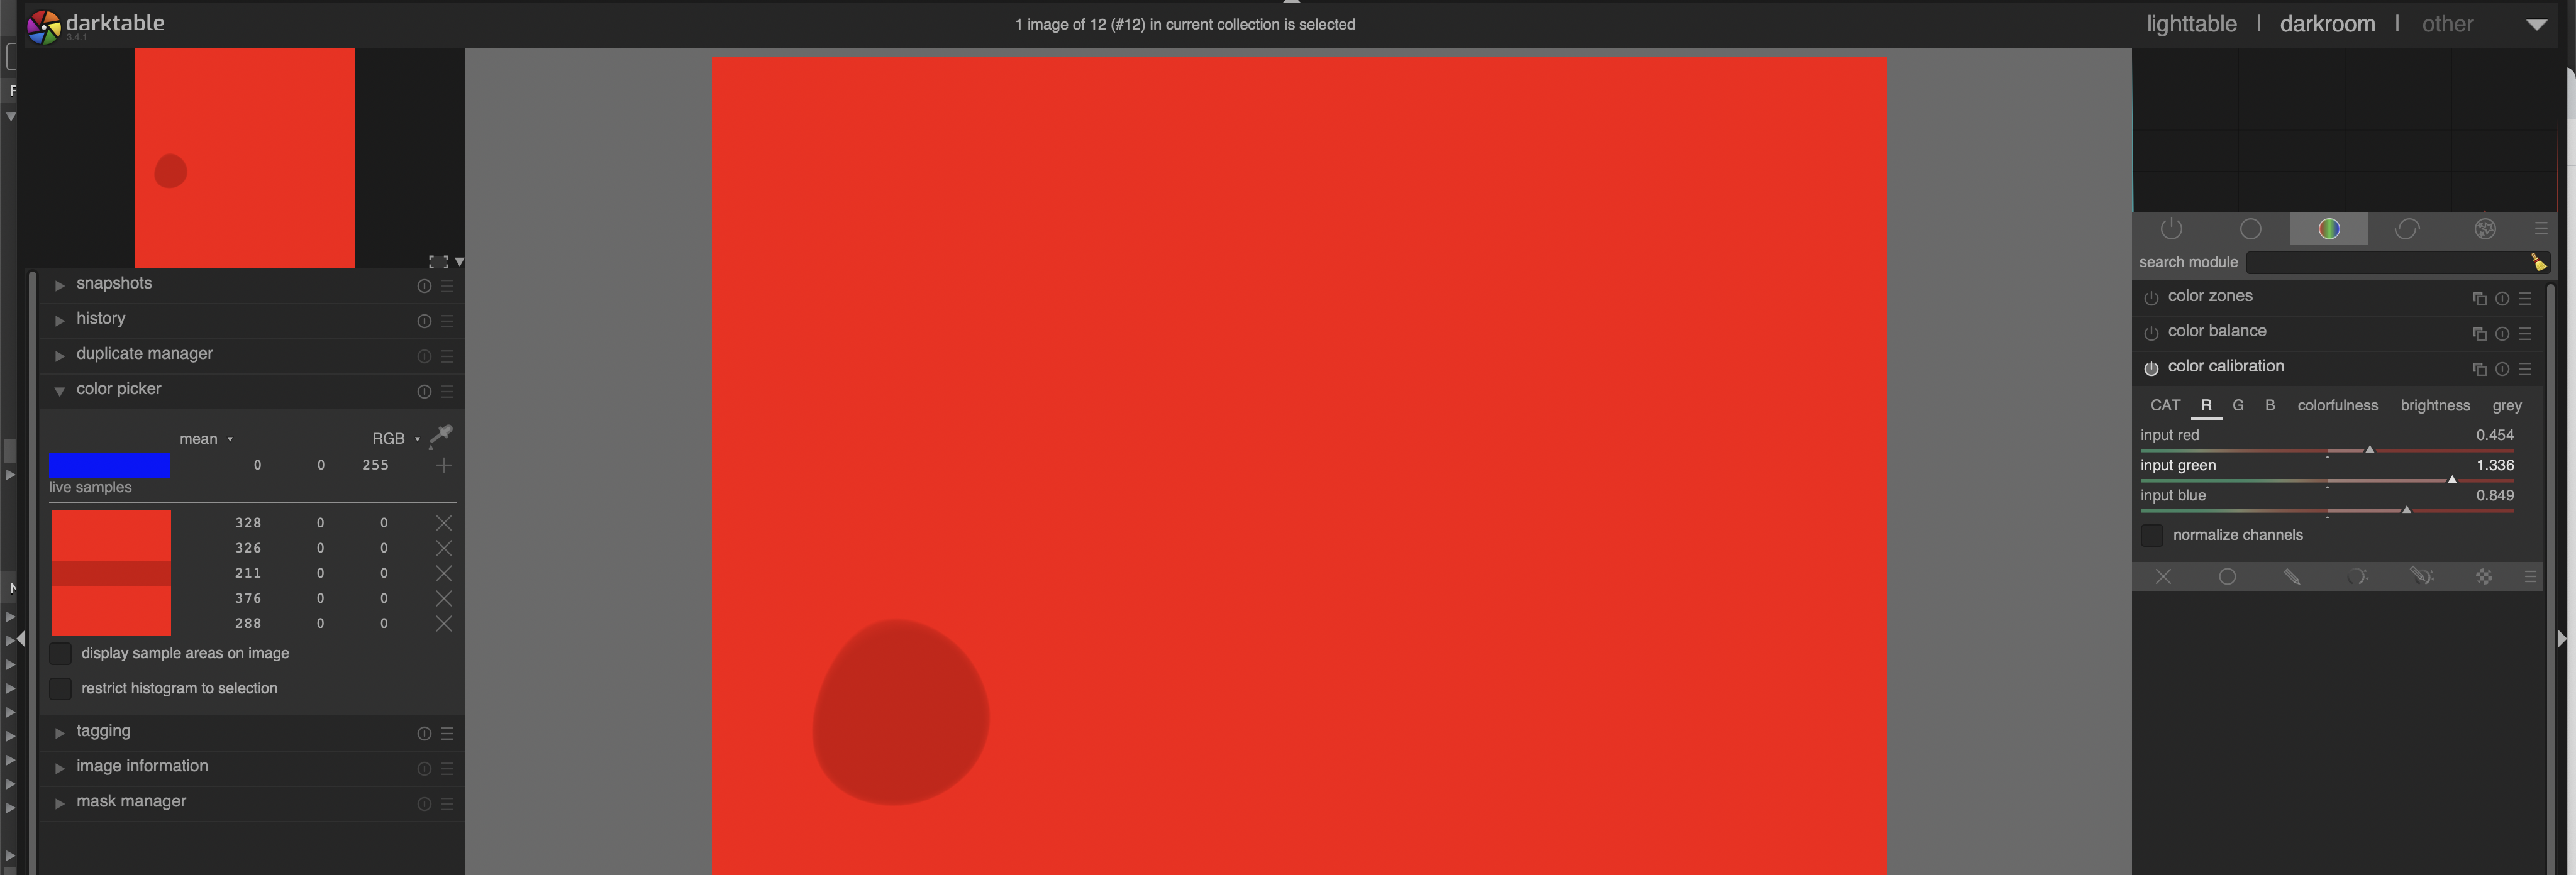Open multiple instances menu for color calibration
The width and height of the screenshot is (2576, 875).
(2479, 369)
